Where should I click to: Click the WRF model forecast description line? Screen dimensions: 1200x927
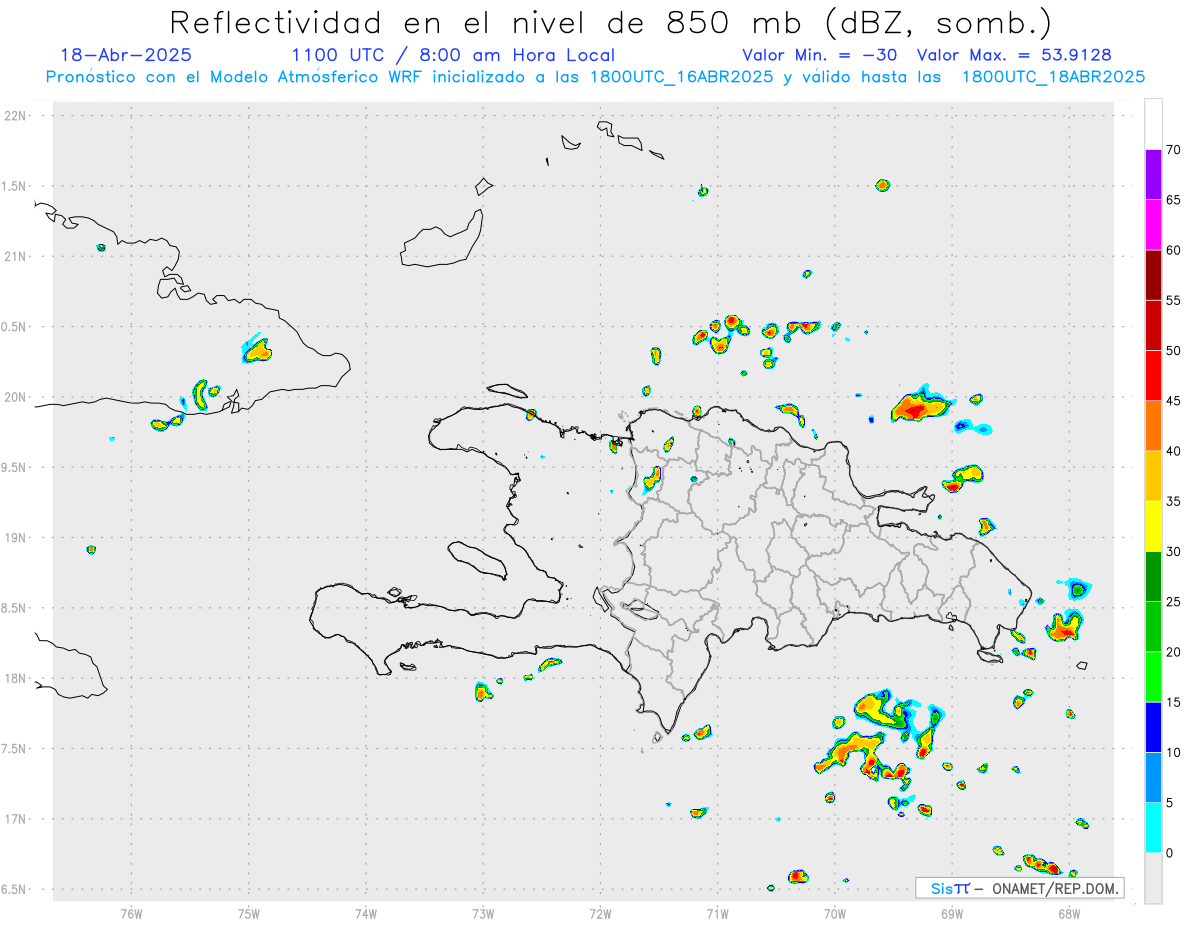[x=596, y=77]
